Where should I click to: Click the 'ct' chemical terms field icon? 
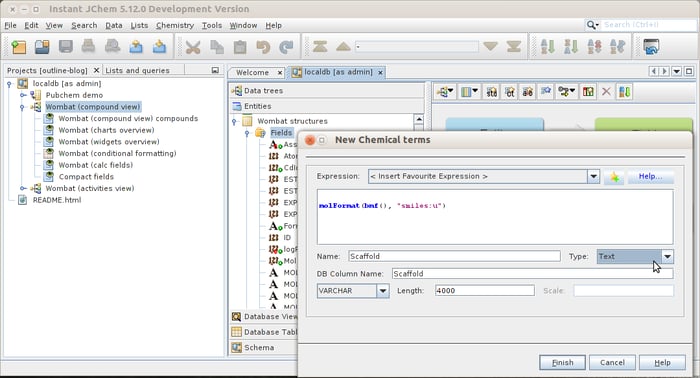pos(510,92)
